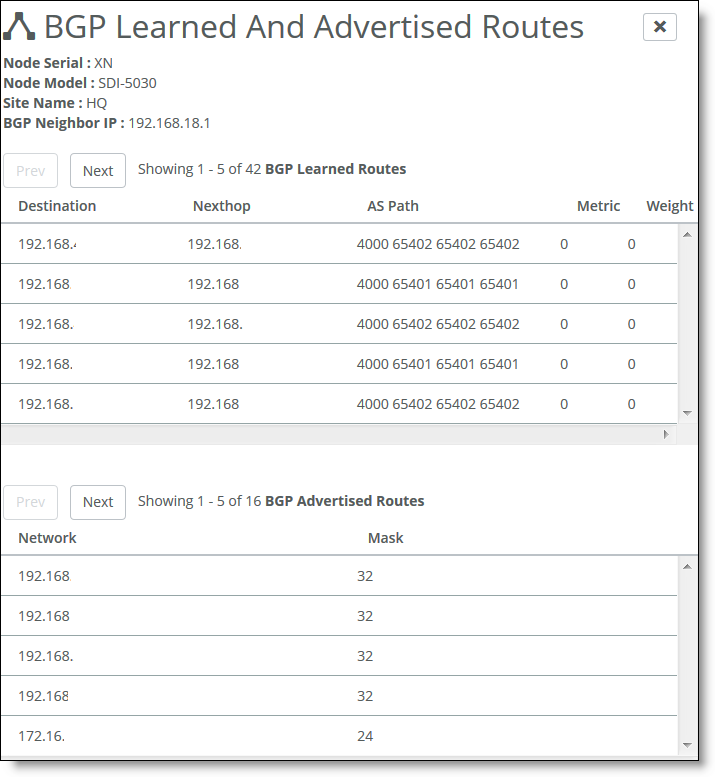715x777 pixels.
Task: Click the BGP topology icon beside the title
Action: pos(19,26)
